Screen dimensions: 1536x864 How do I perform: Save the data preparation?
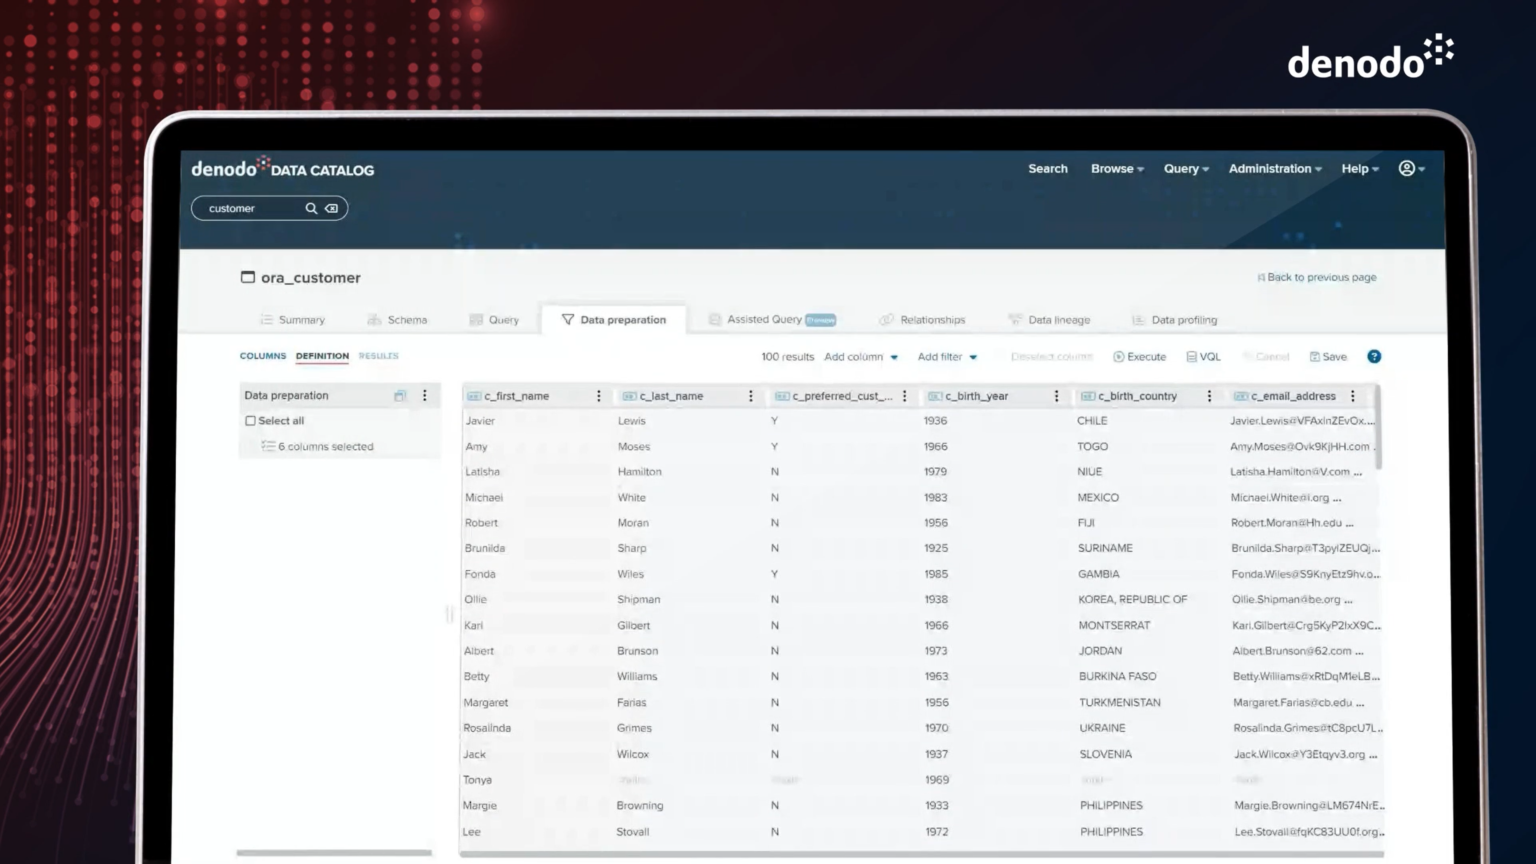[1327, 356]
